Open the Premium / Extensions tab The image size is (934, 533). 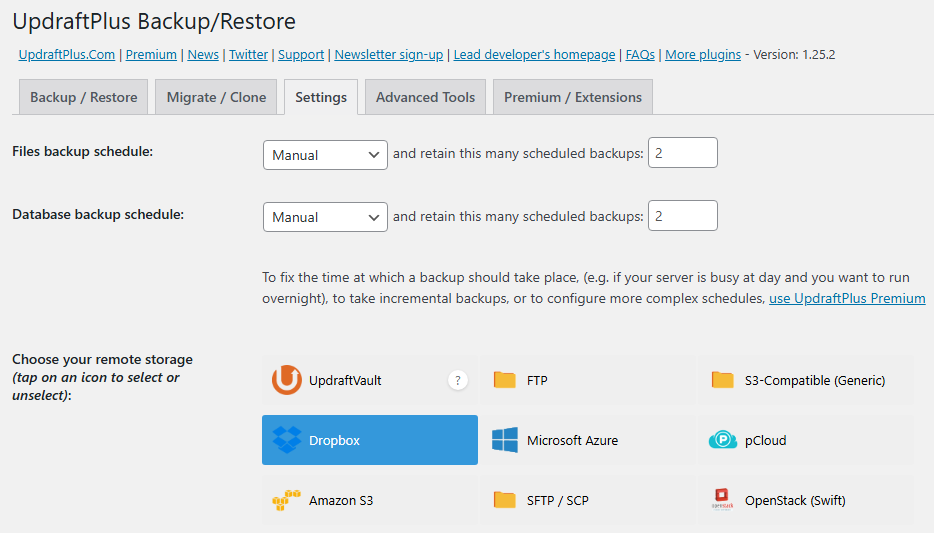[573, 97]
